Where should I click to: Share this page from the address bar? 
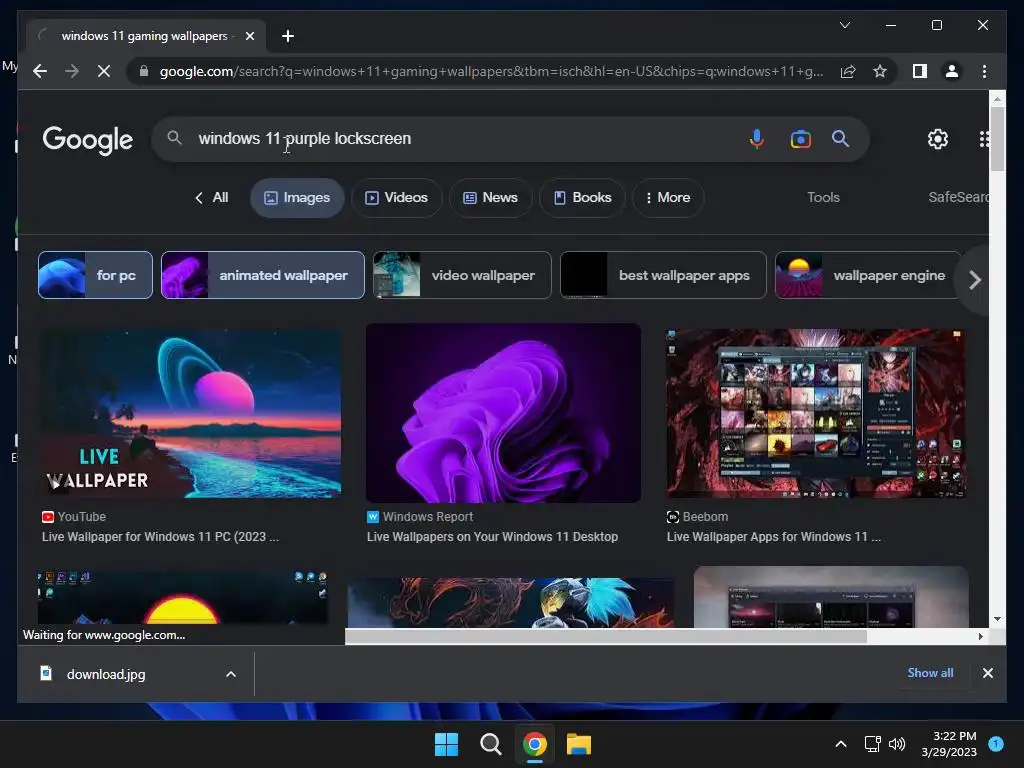[848, 71]
